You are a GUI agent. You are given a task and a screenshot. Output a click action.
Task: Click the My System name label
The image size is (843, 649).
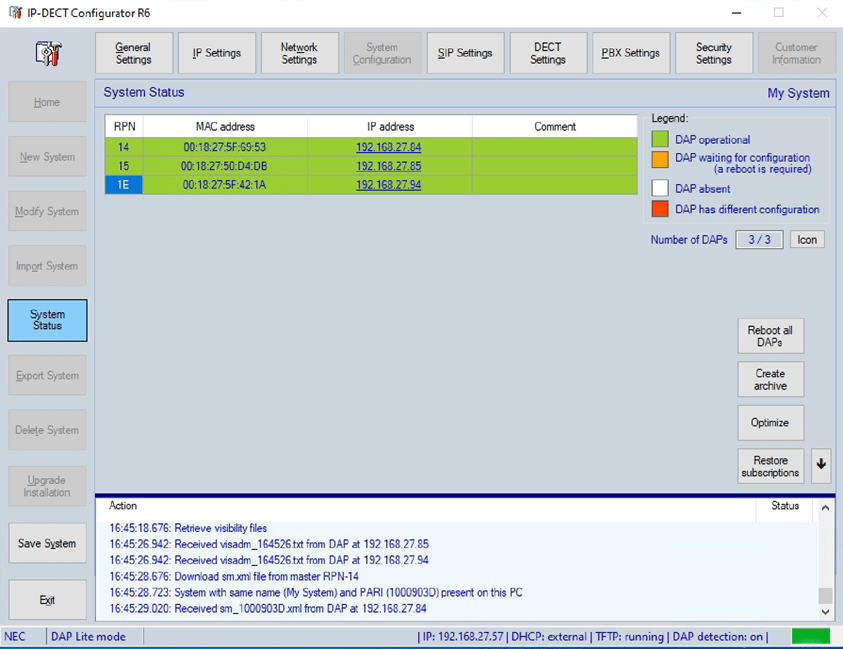pos(798,93)
